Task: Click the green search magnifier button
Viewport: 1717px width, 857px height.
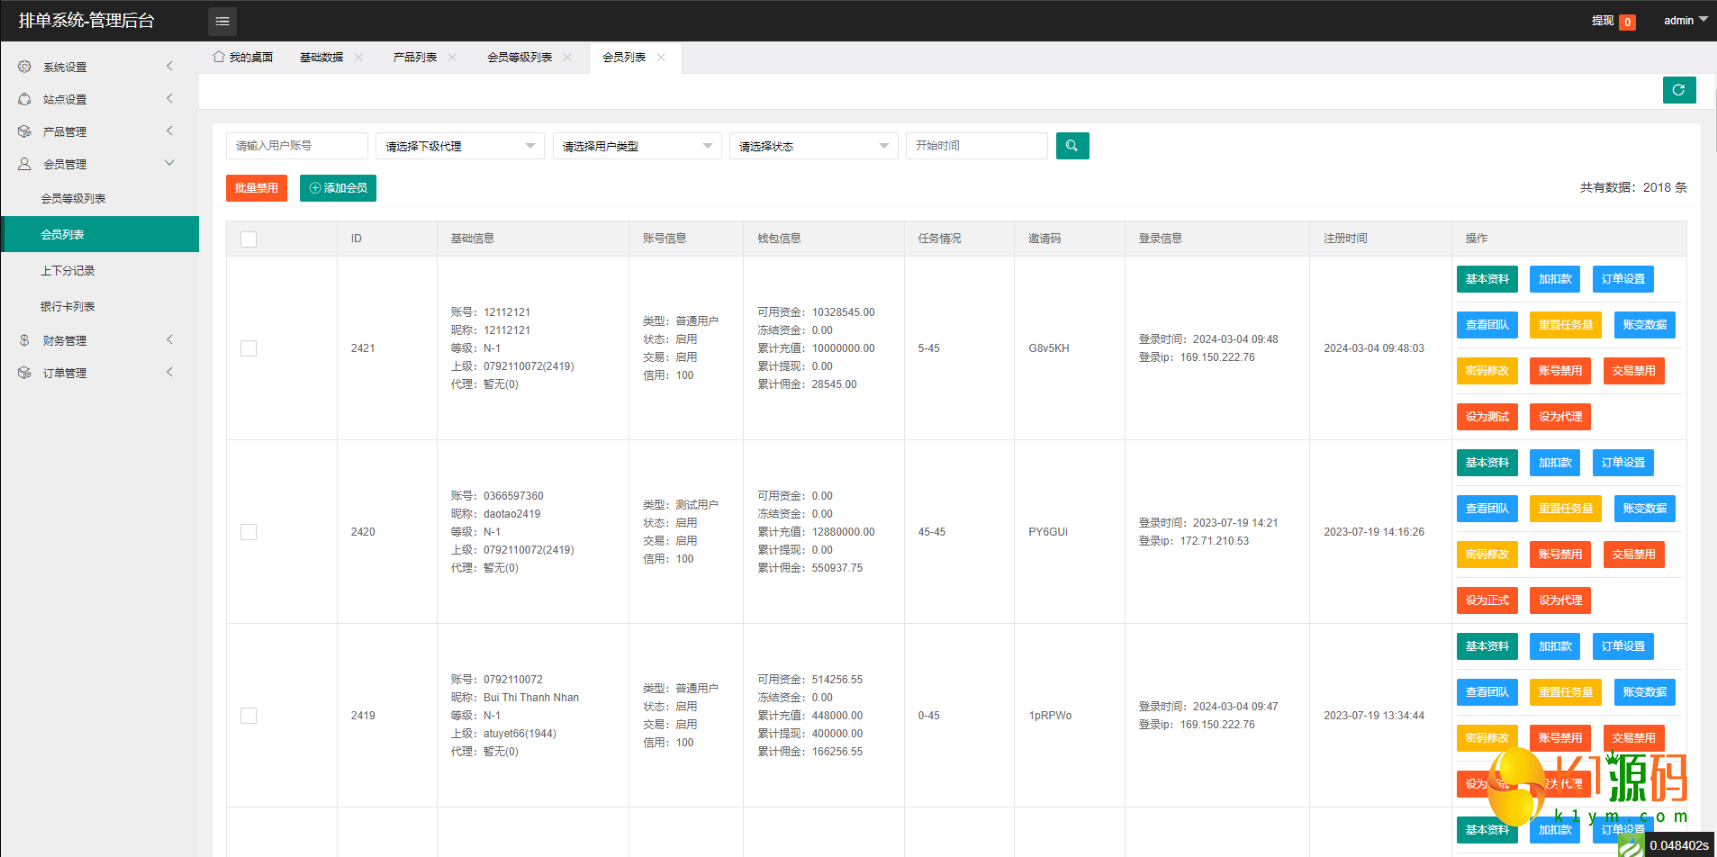Action: (x=1071, y=146)
